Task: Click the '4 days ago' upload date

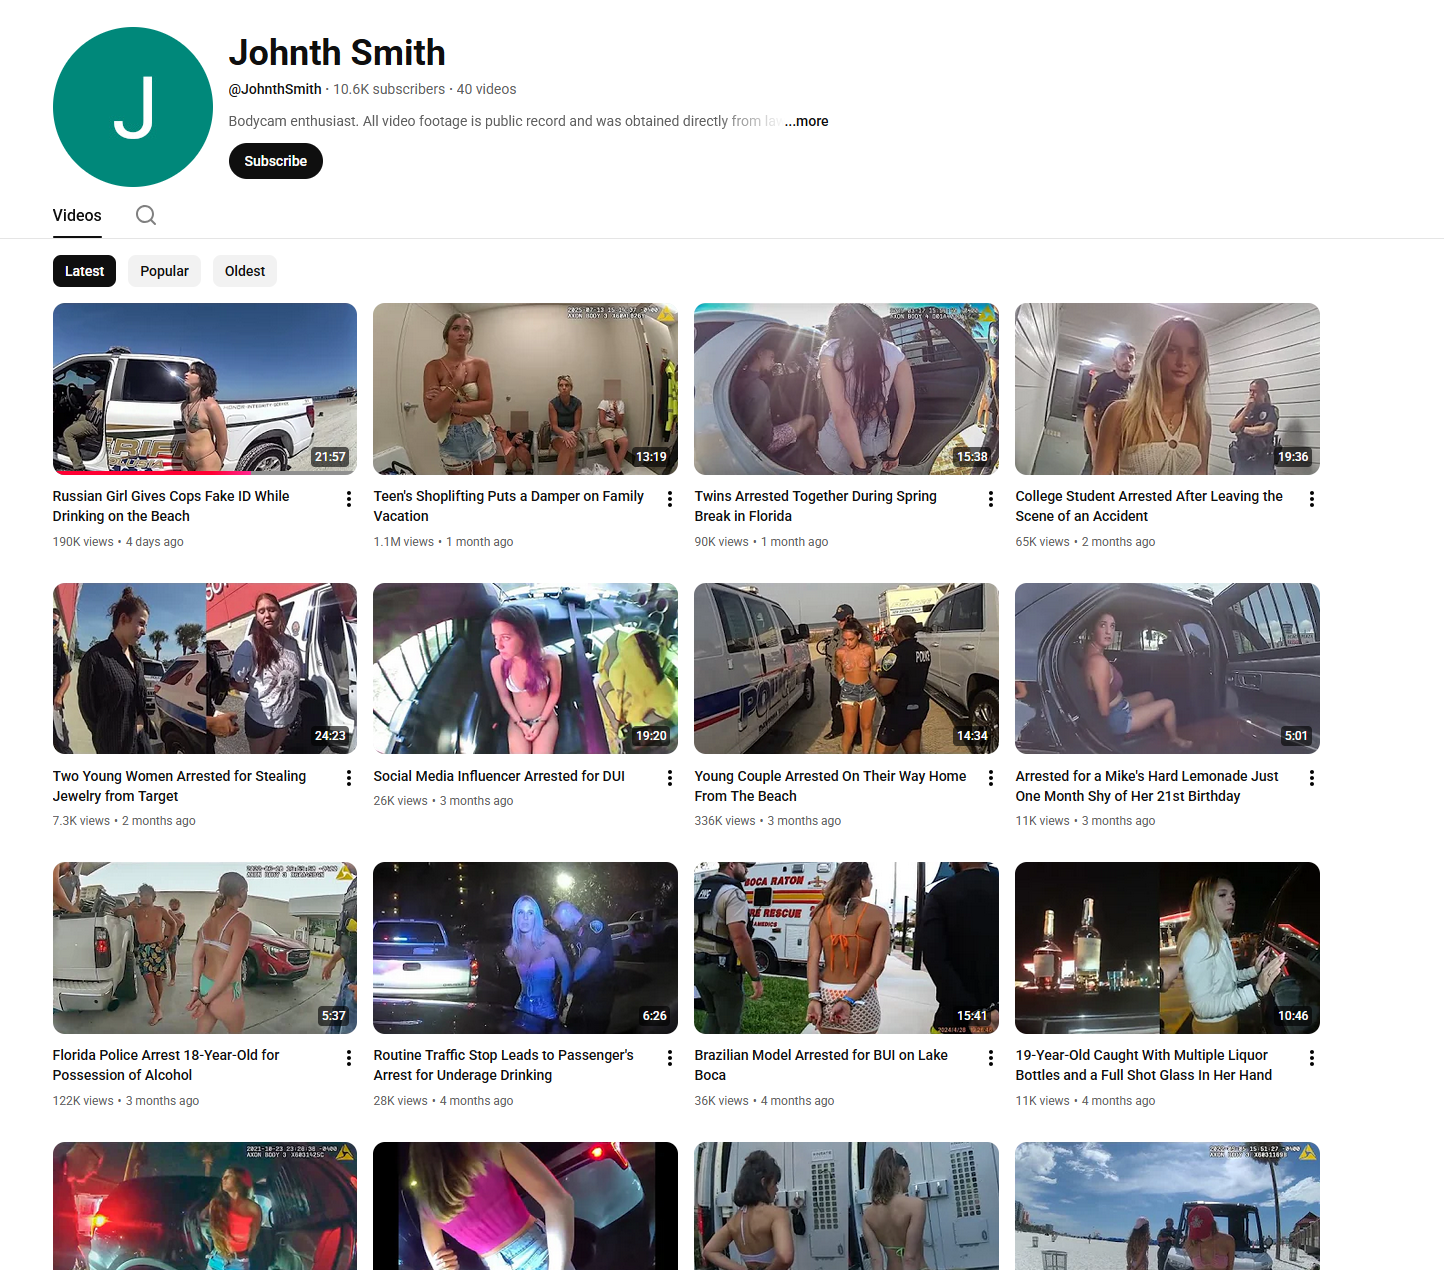Action: pos(155,542)
